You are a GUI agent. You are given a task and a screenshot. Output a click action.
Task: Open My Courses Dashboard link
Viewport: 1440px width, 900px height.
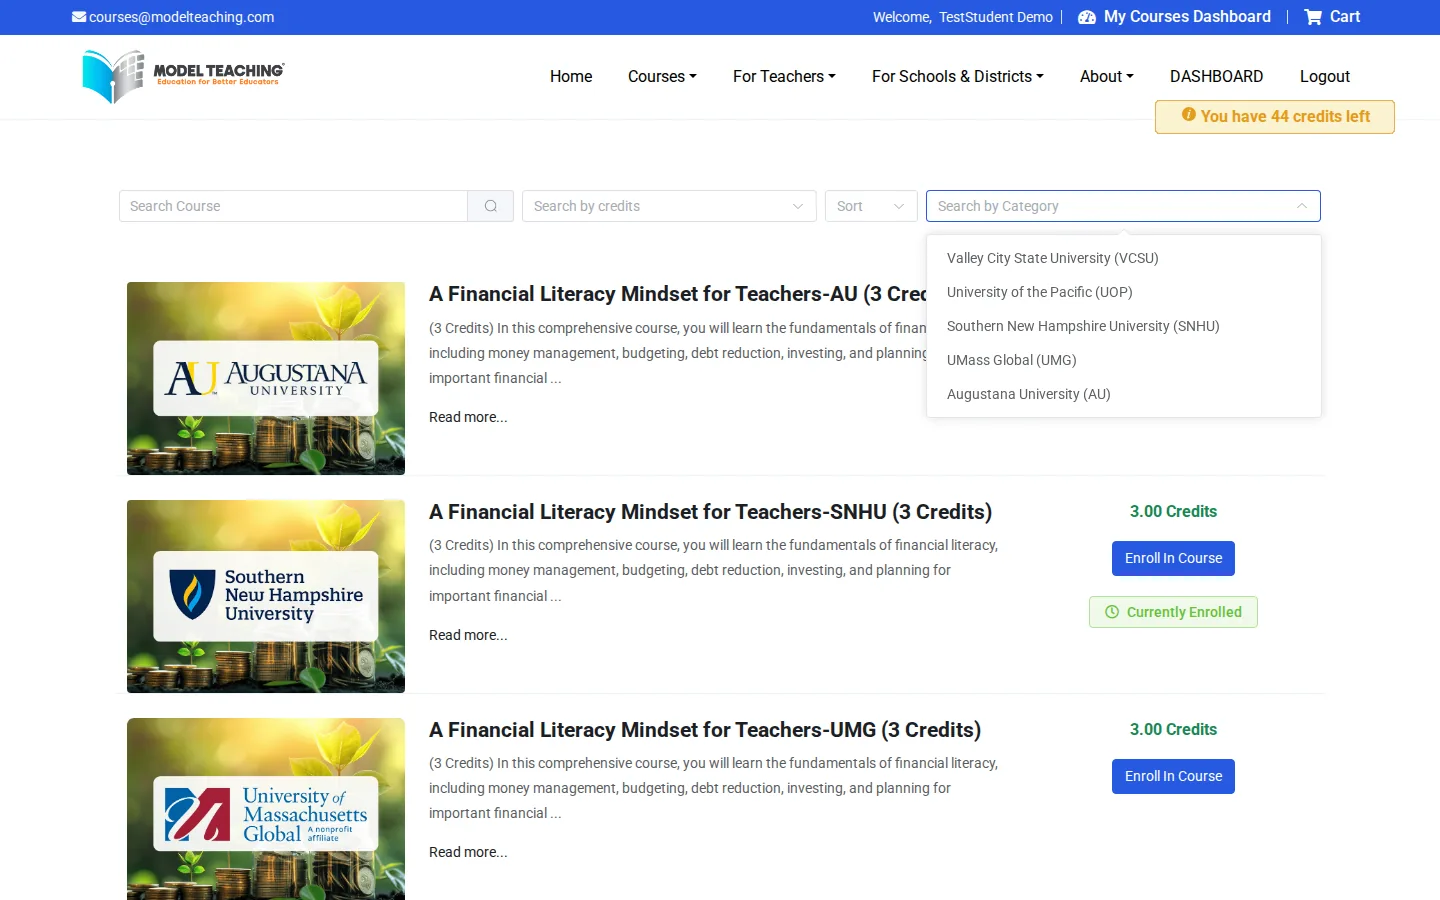pyautogui.click(x=1187, y=17)
